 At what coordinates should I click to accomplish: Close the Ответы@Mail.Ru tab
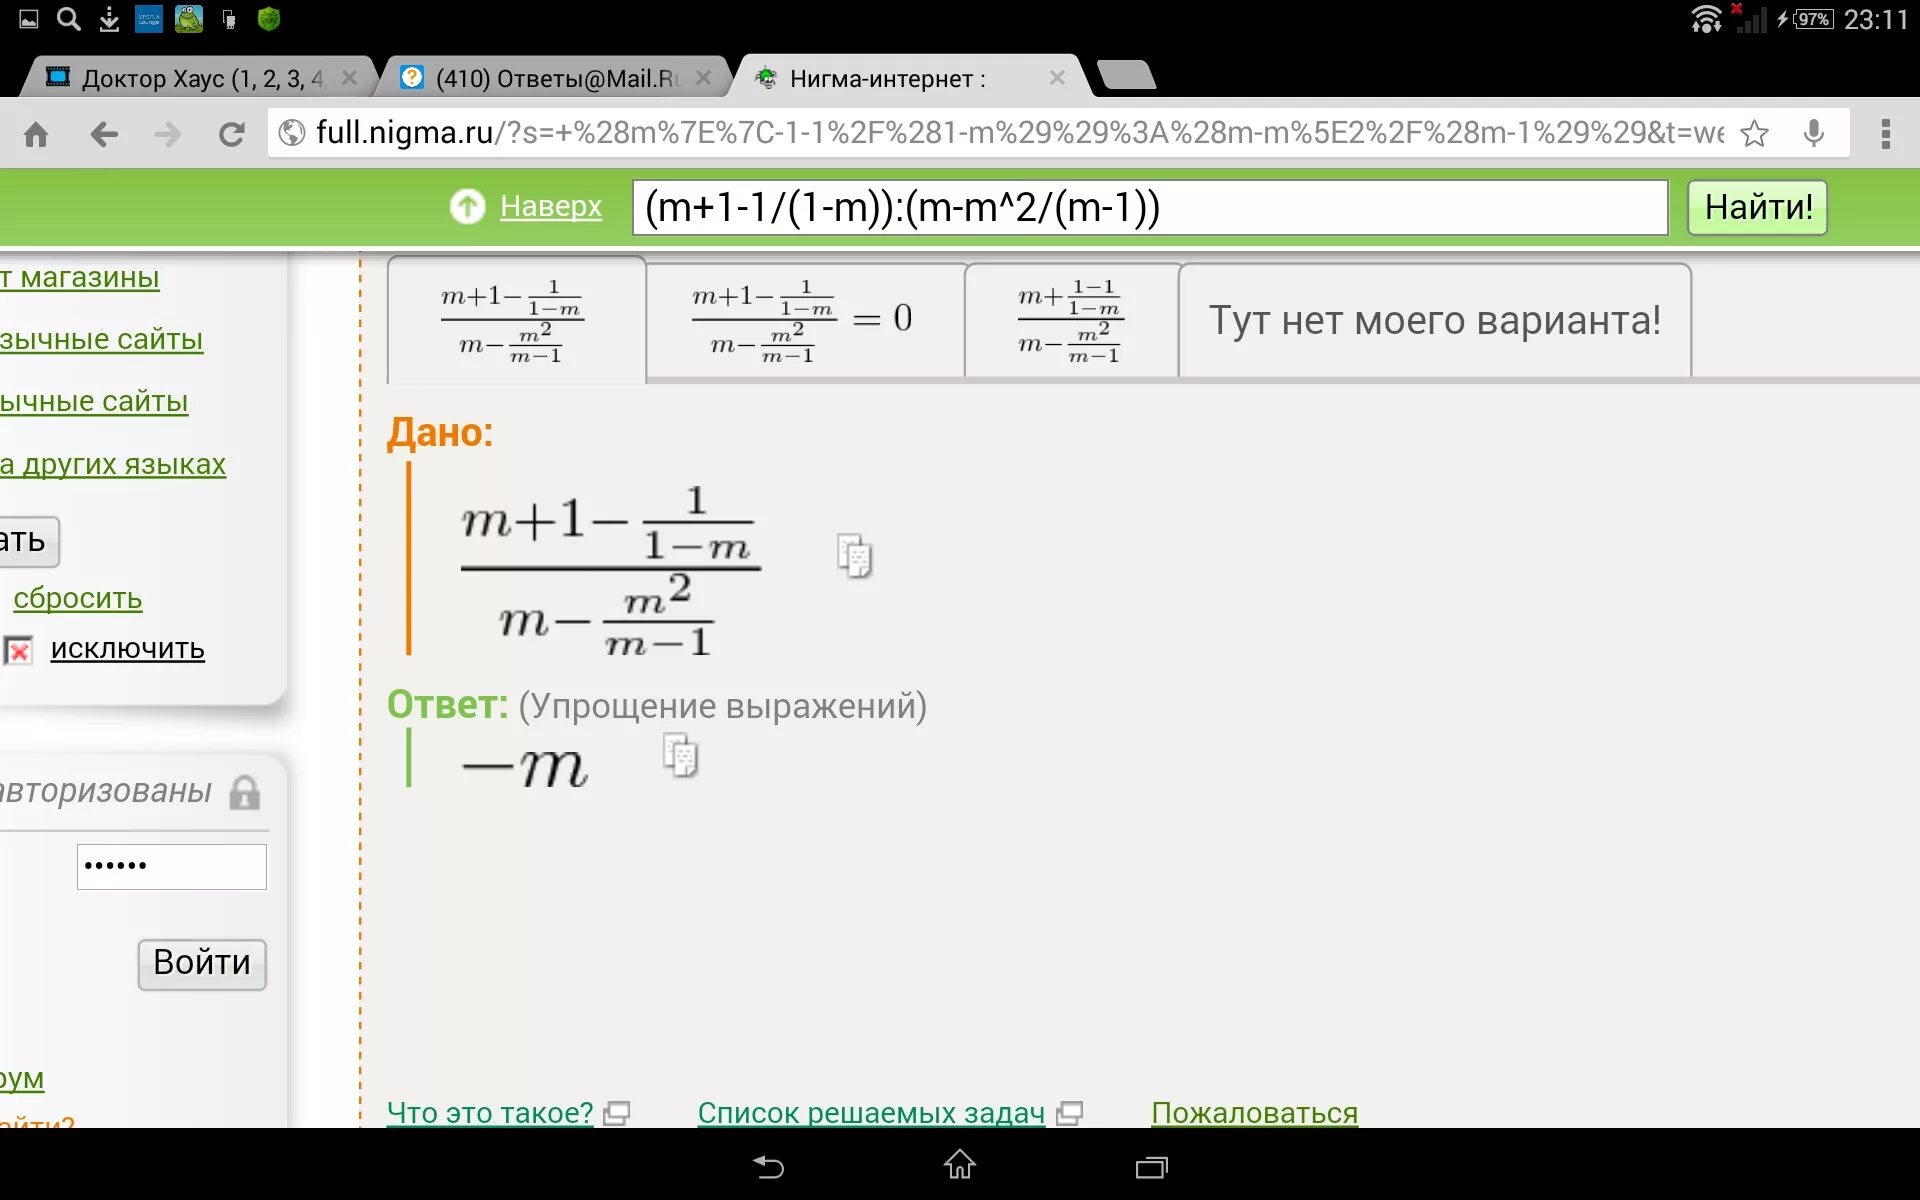tap(704, 77)
